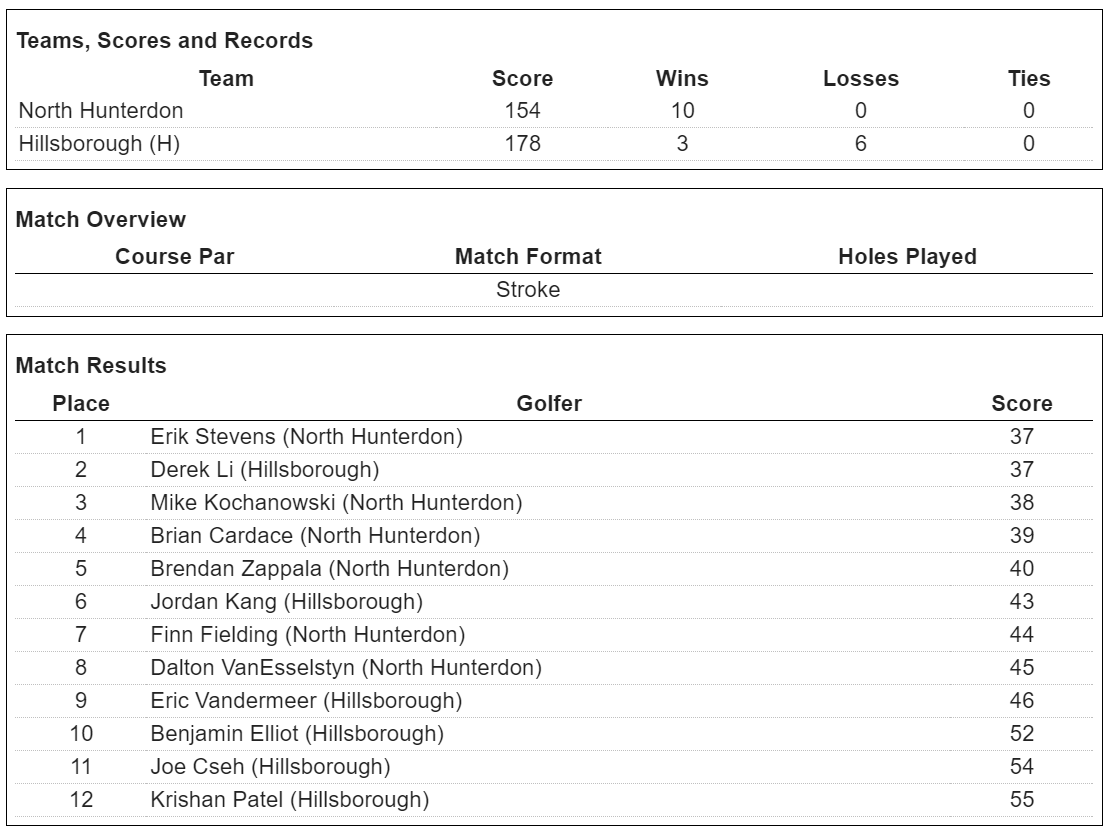This screenshot has height=834, width=1111.
Task: Click the Place column header
Action: [x=81, y=403]
